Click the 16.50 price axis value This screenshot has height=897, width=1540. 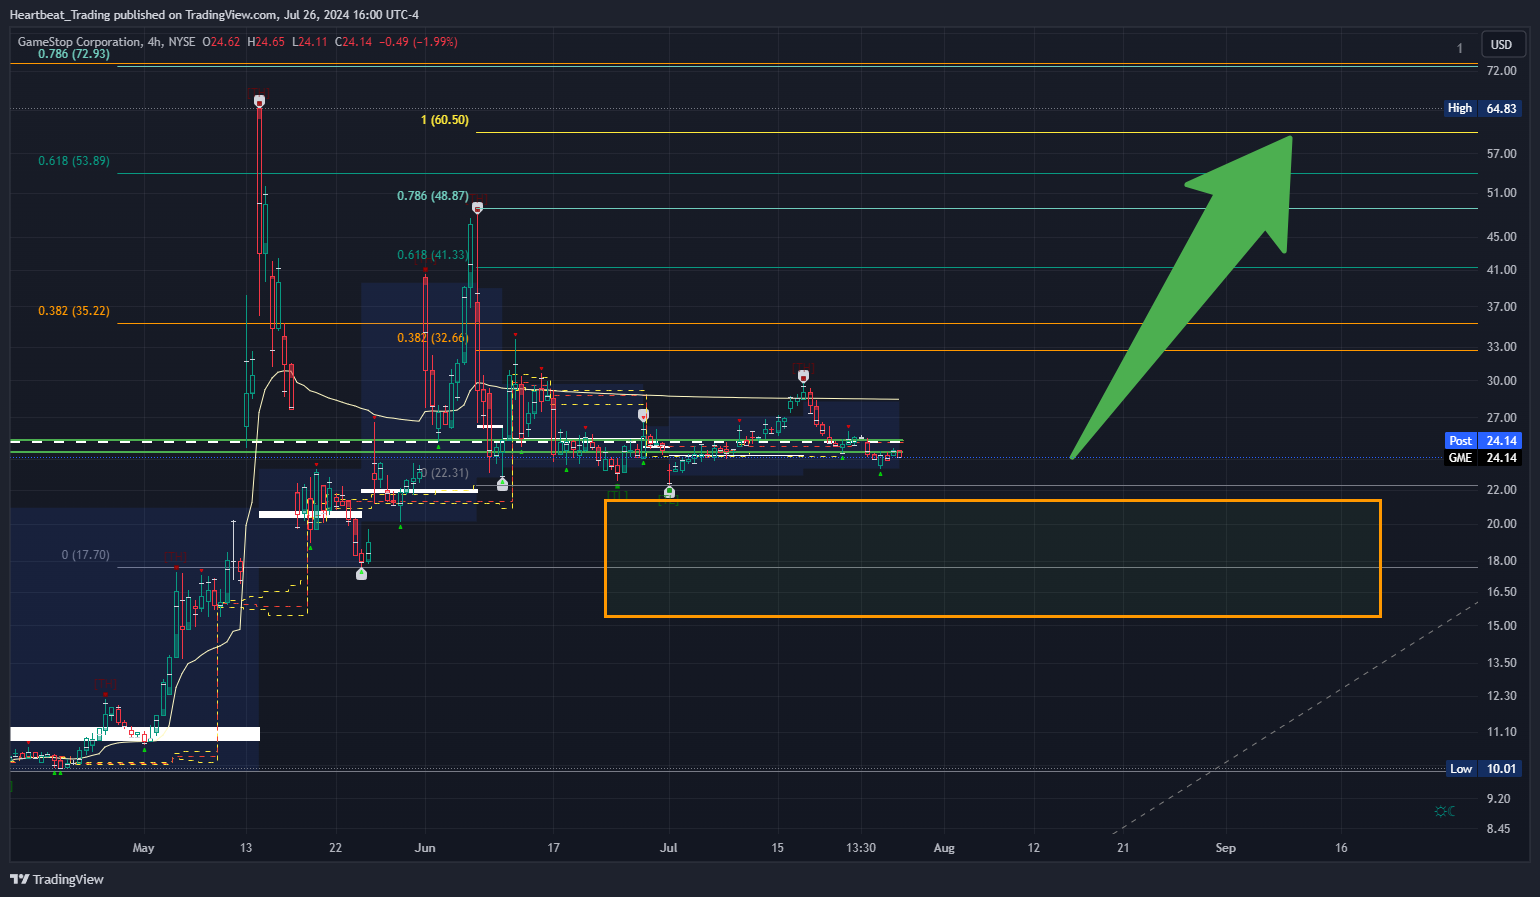point(1502,592)
